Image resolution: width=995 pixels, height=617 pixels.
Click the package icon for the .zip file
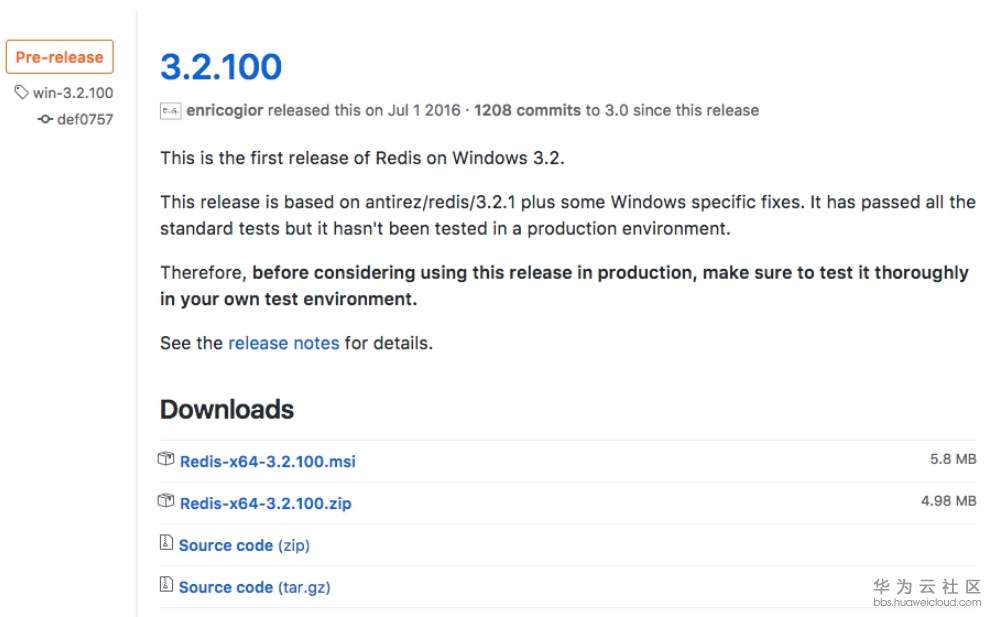click(166, 501)
